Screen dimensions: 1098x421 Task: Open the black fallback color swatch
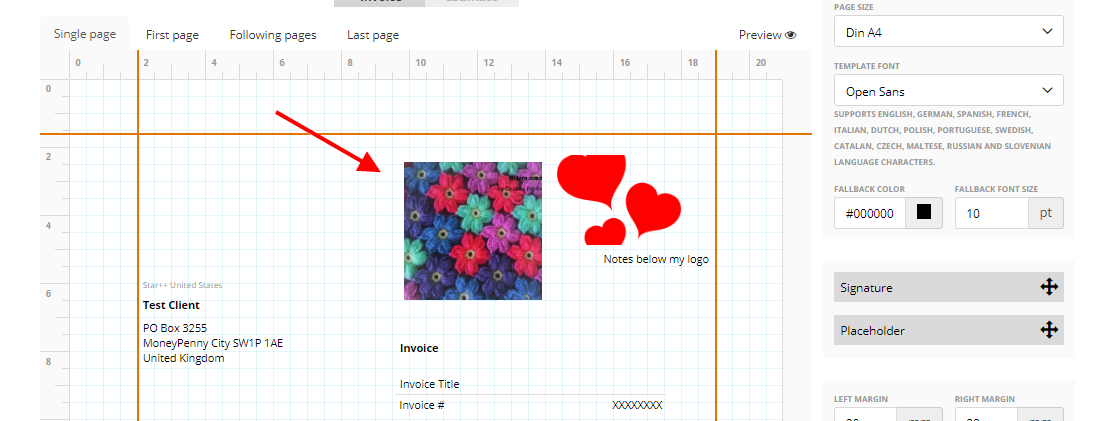[924, 213]
